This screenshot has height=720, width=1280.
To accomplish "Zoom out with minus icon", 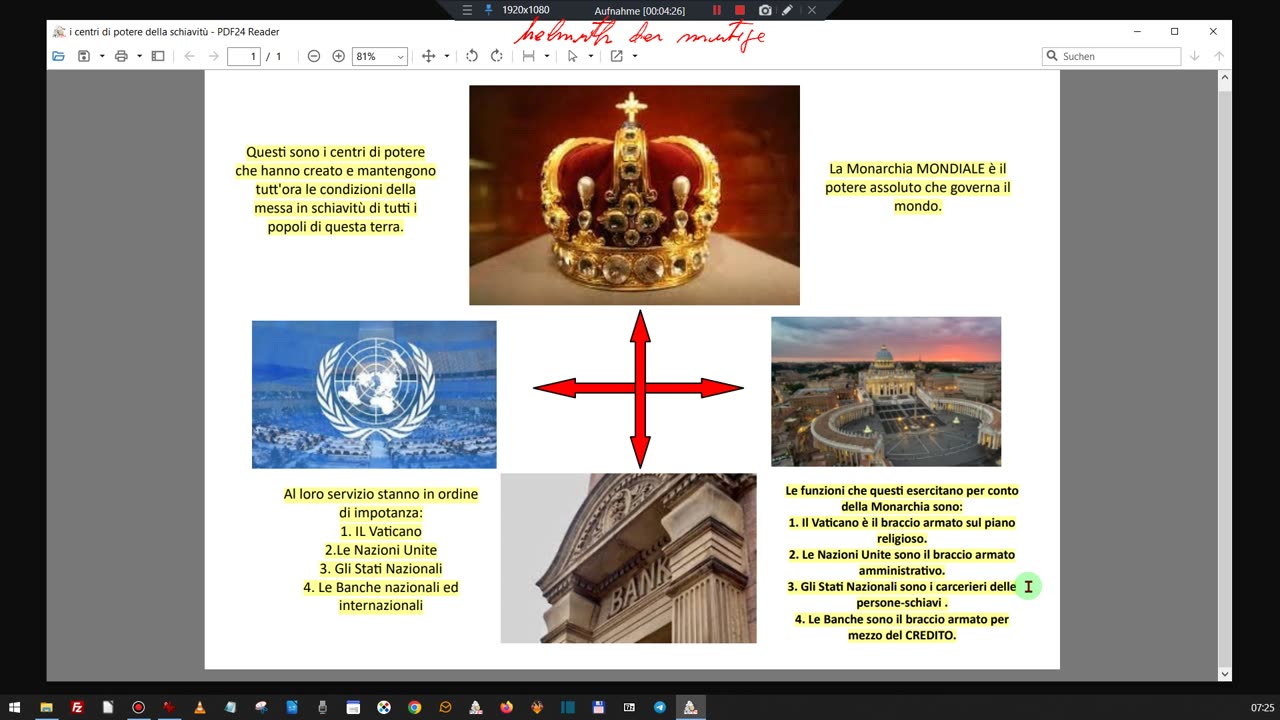I will [314, 56].
